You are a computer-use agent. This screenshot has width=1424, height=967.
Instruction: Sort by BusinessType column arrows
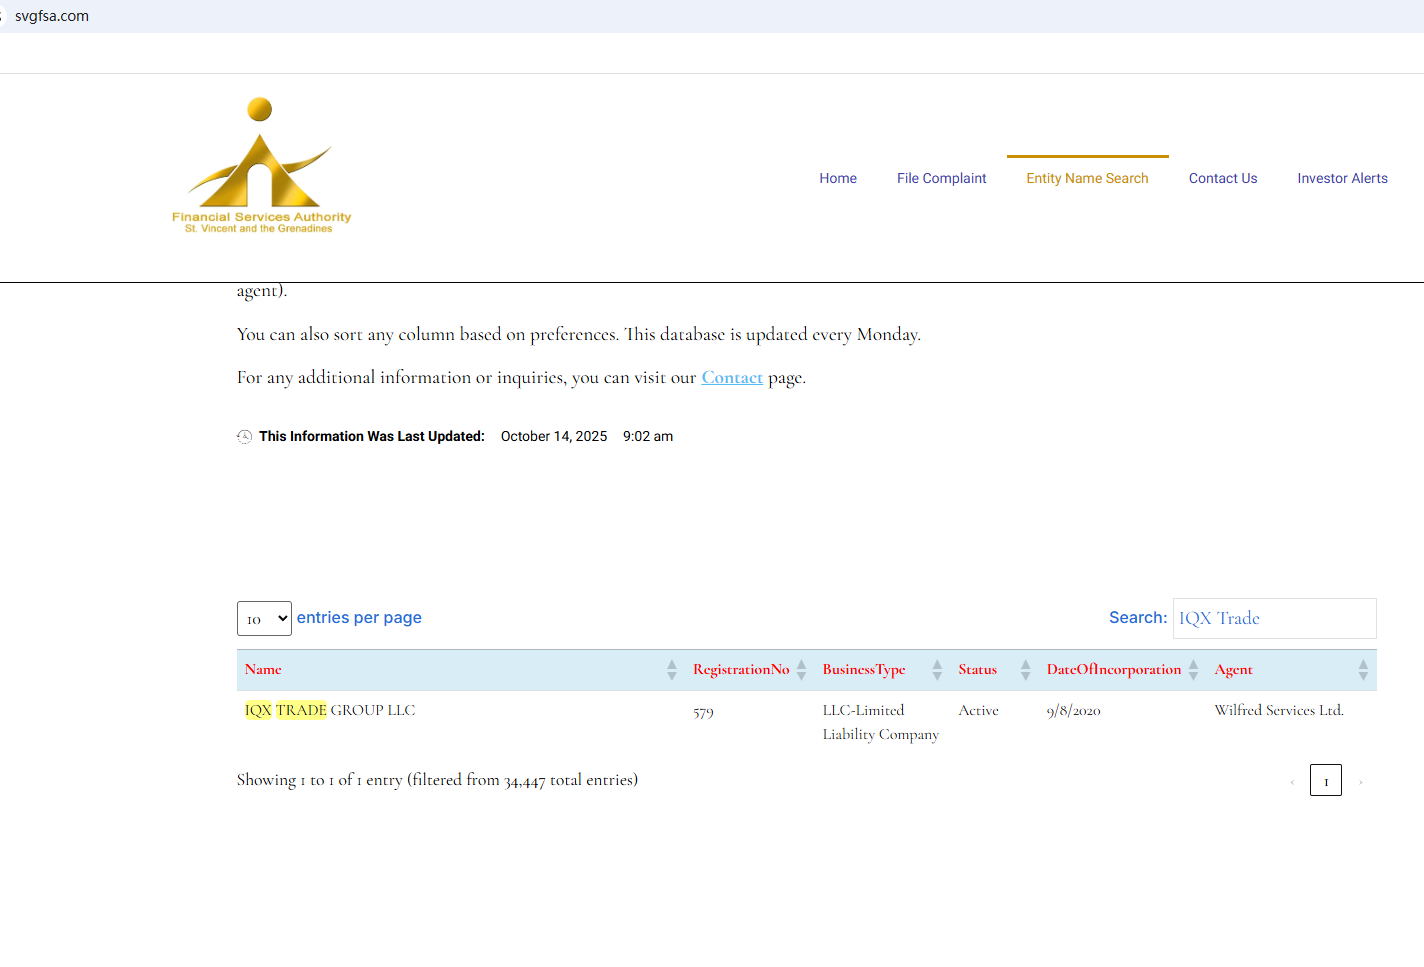[x=937, y=670]
